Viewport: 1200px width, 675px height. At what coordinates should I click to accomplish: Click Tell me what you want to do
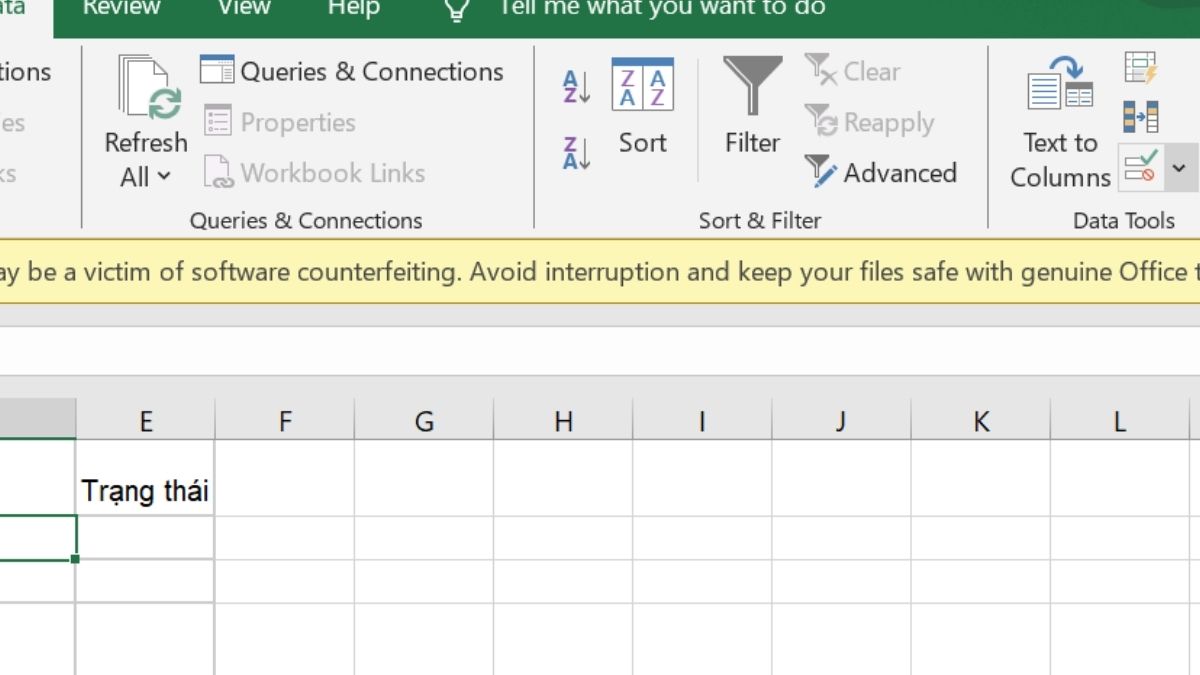point(662,8)
